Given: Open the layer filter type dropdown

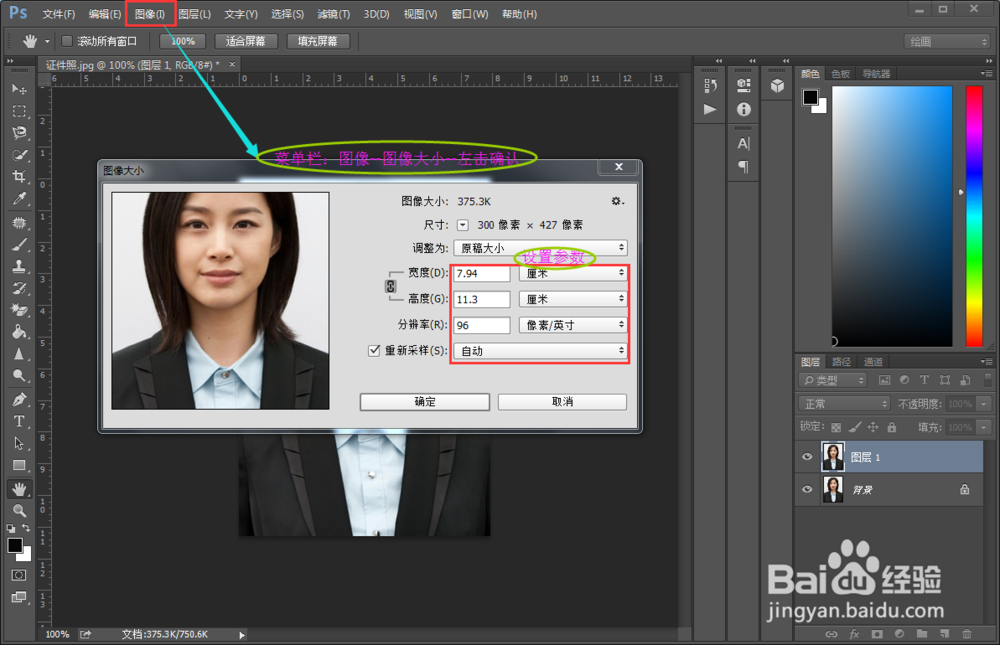Looking at the screenshot, I should click(x=832, y=380).
